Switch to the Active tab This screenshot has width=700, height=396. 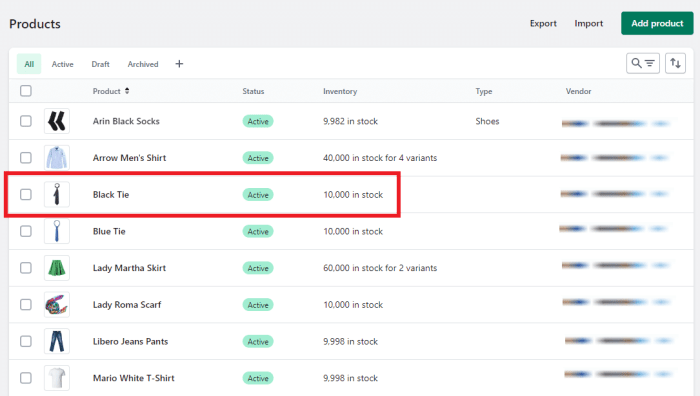click(62, 64)
